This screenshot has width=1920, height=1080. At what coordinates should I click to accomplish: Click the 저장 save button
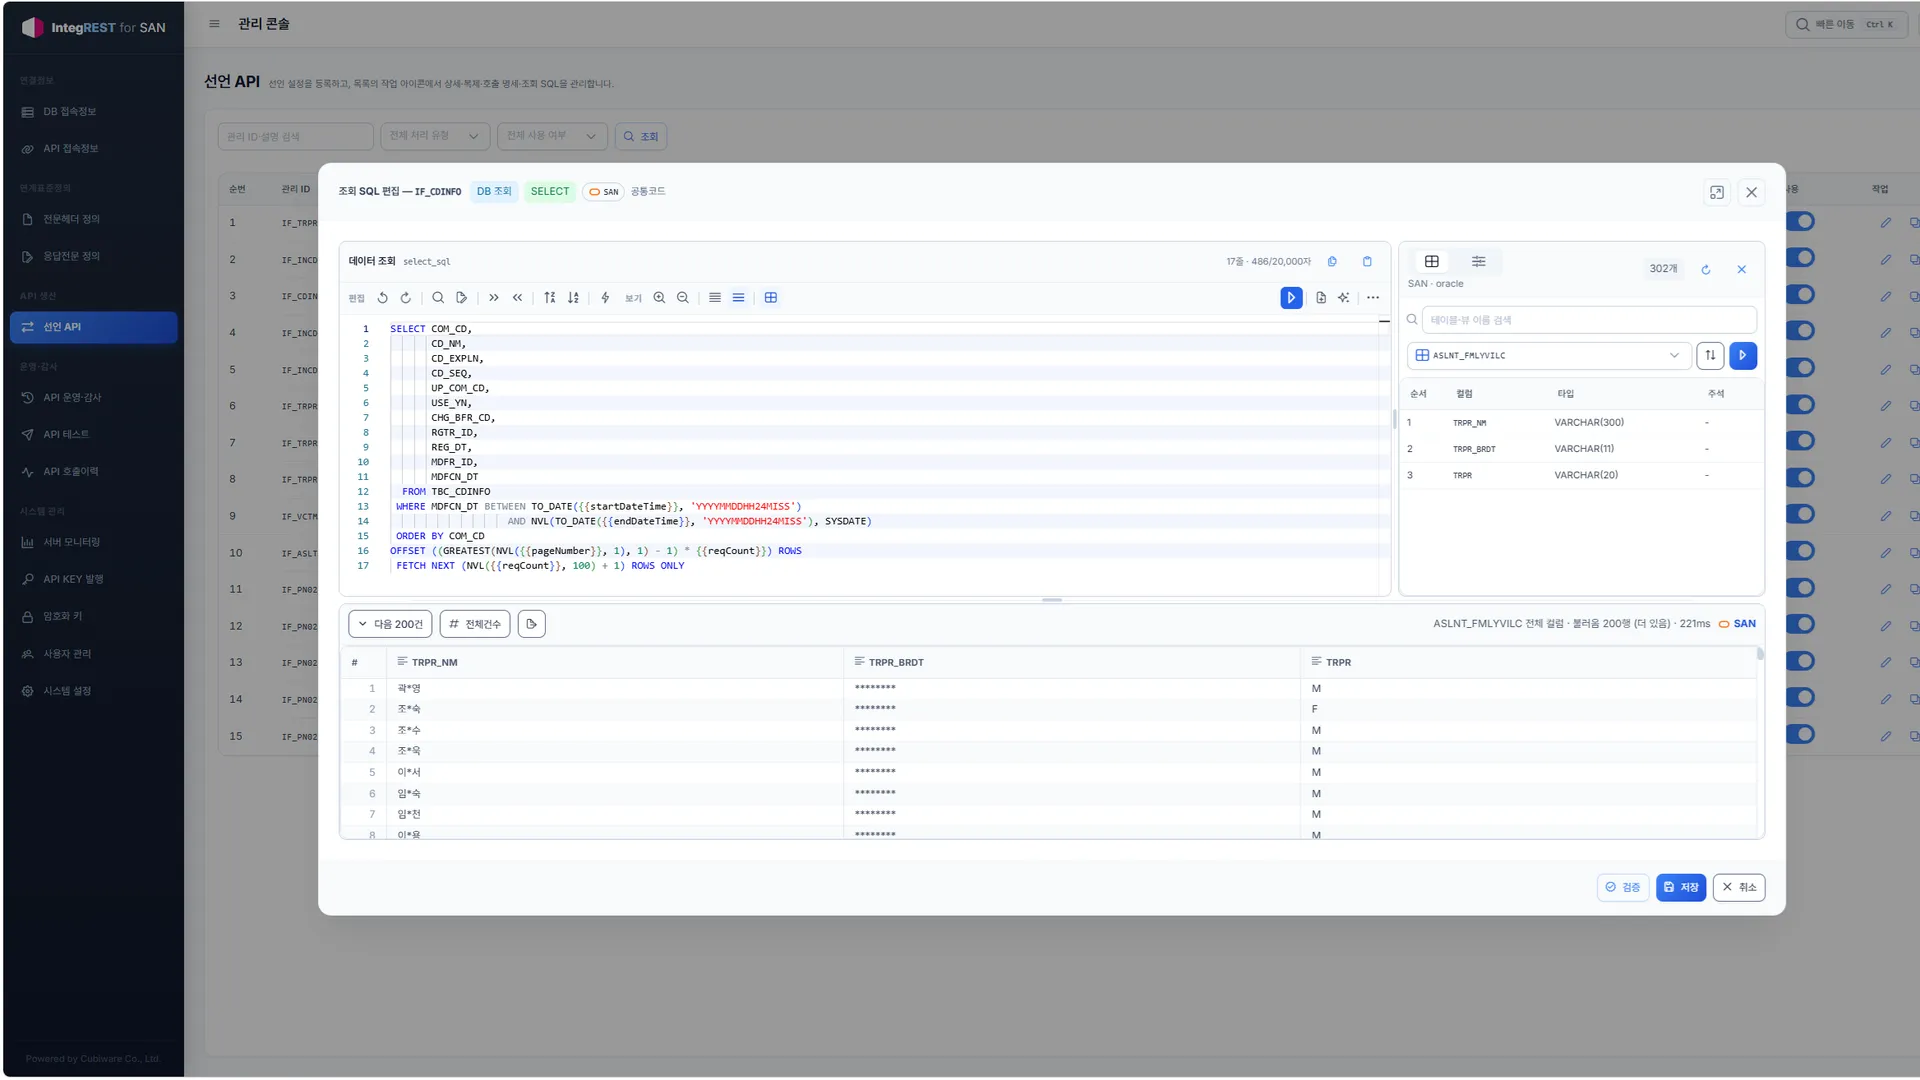[1681, 888]
